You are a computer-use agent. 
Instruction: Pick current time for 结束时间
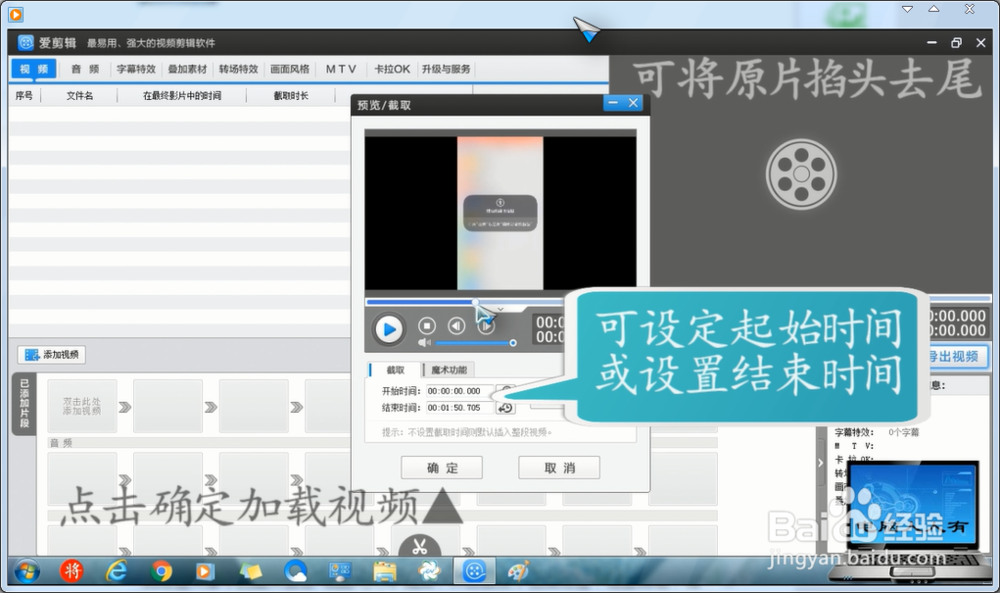(505, 407)
